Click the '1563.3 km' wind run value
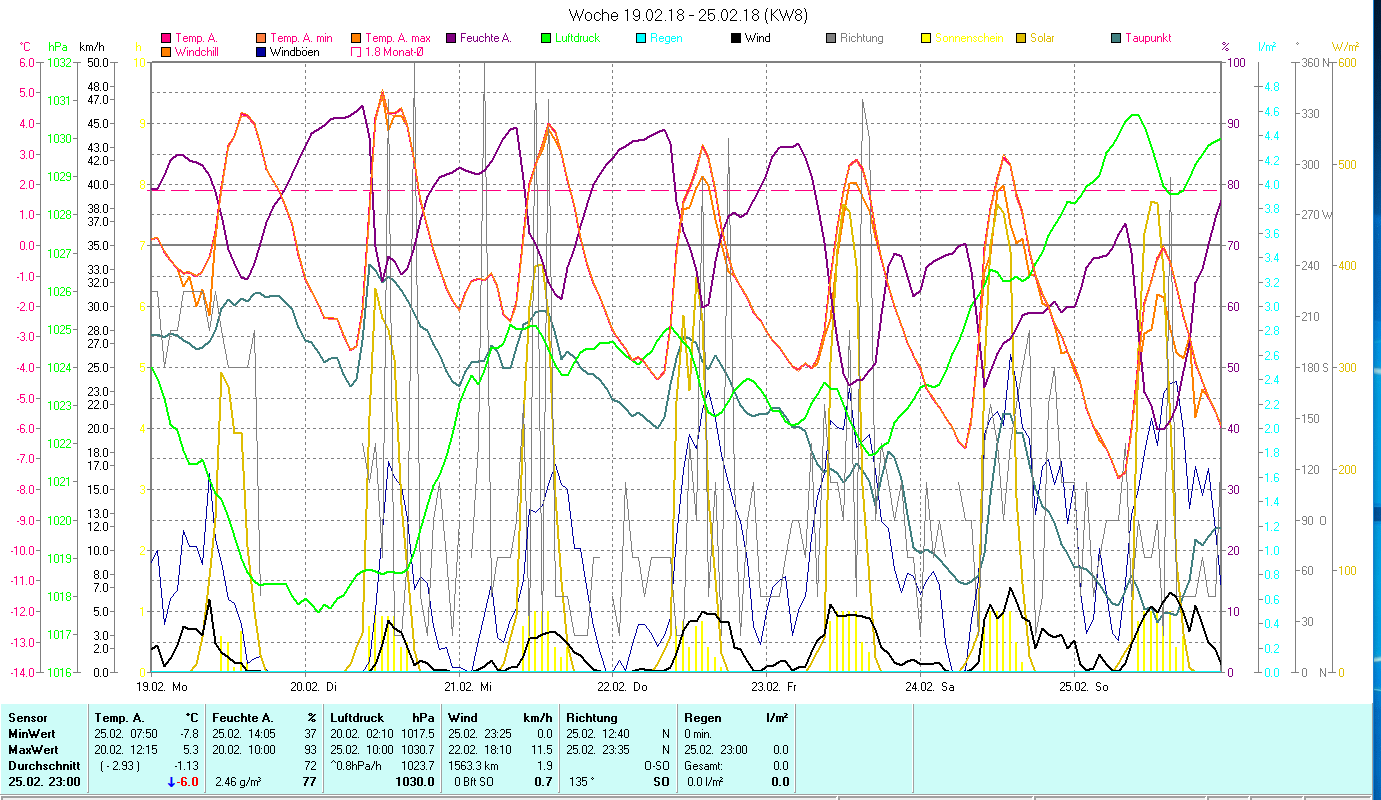Viewport: 1381px width, 800px height. point(474,766)
